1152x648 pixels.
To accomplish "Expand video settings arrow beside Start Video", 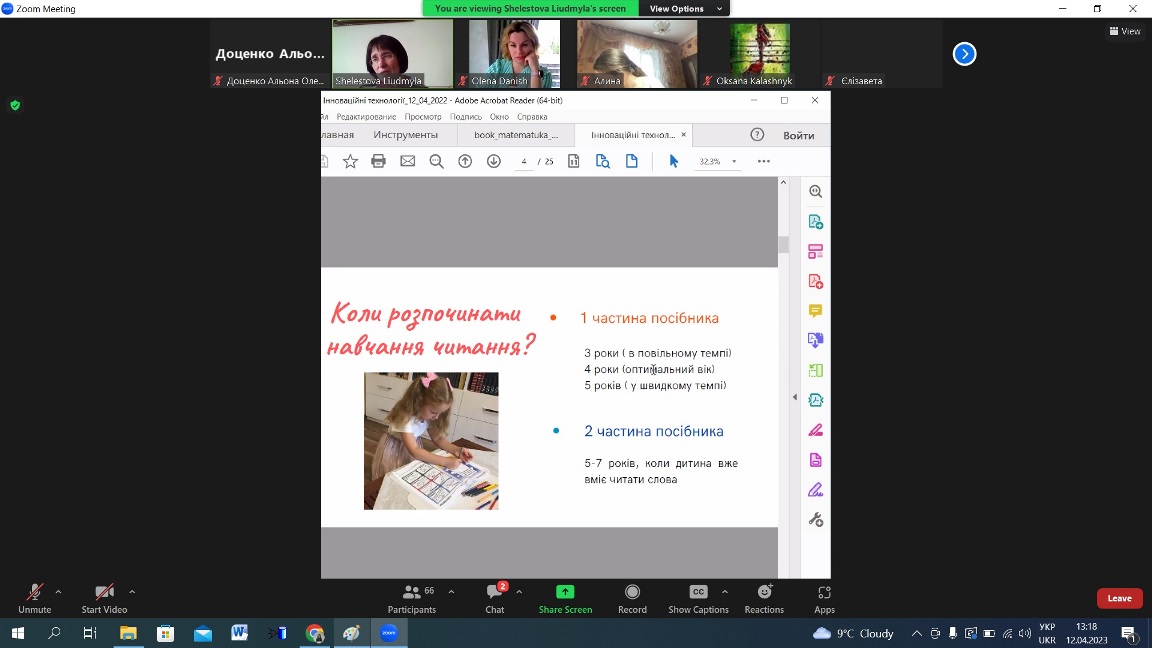I will pos(132,591).
